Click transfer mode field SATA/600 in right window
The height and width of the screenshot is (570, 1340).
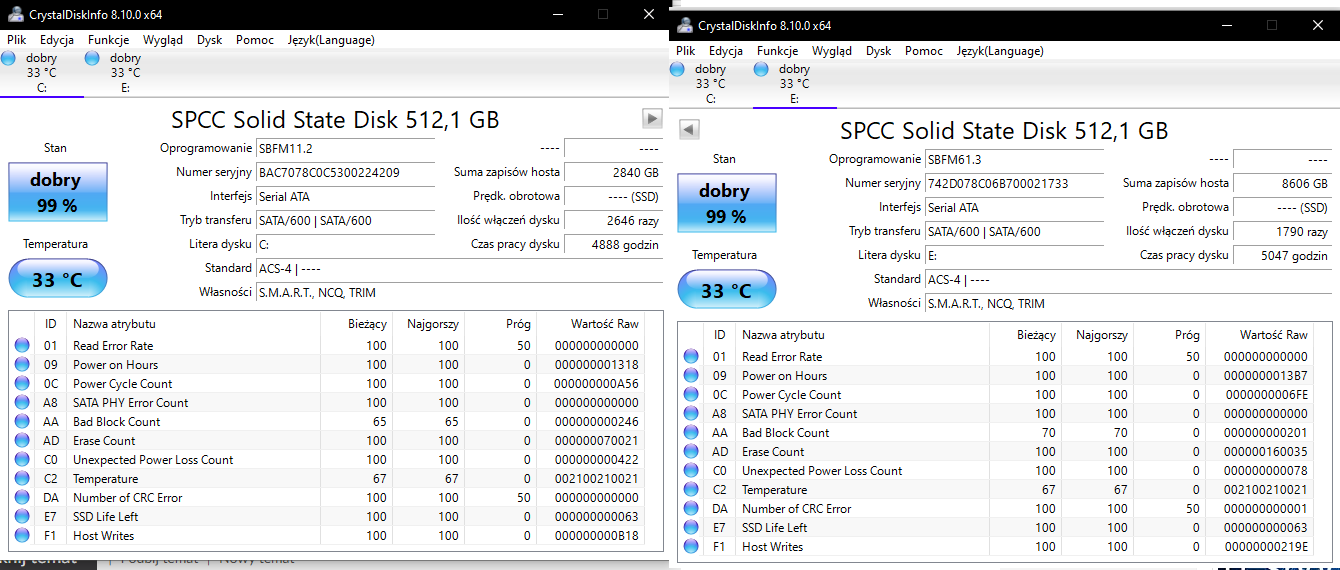pyautogui.click(x=1014, y=232)
